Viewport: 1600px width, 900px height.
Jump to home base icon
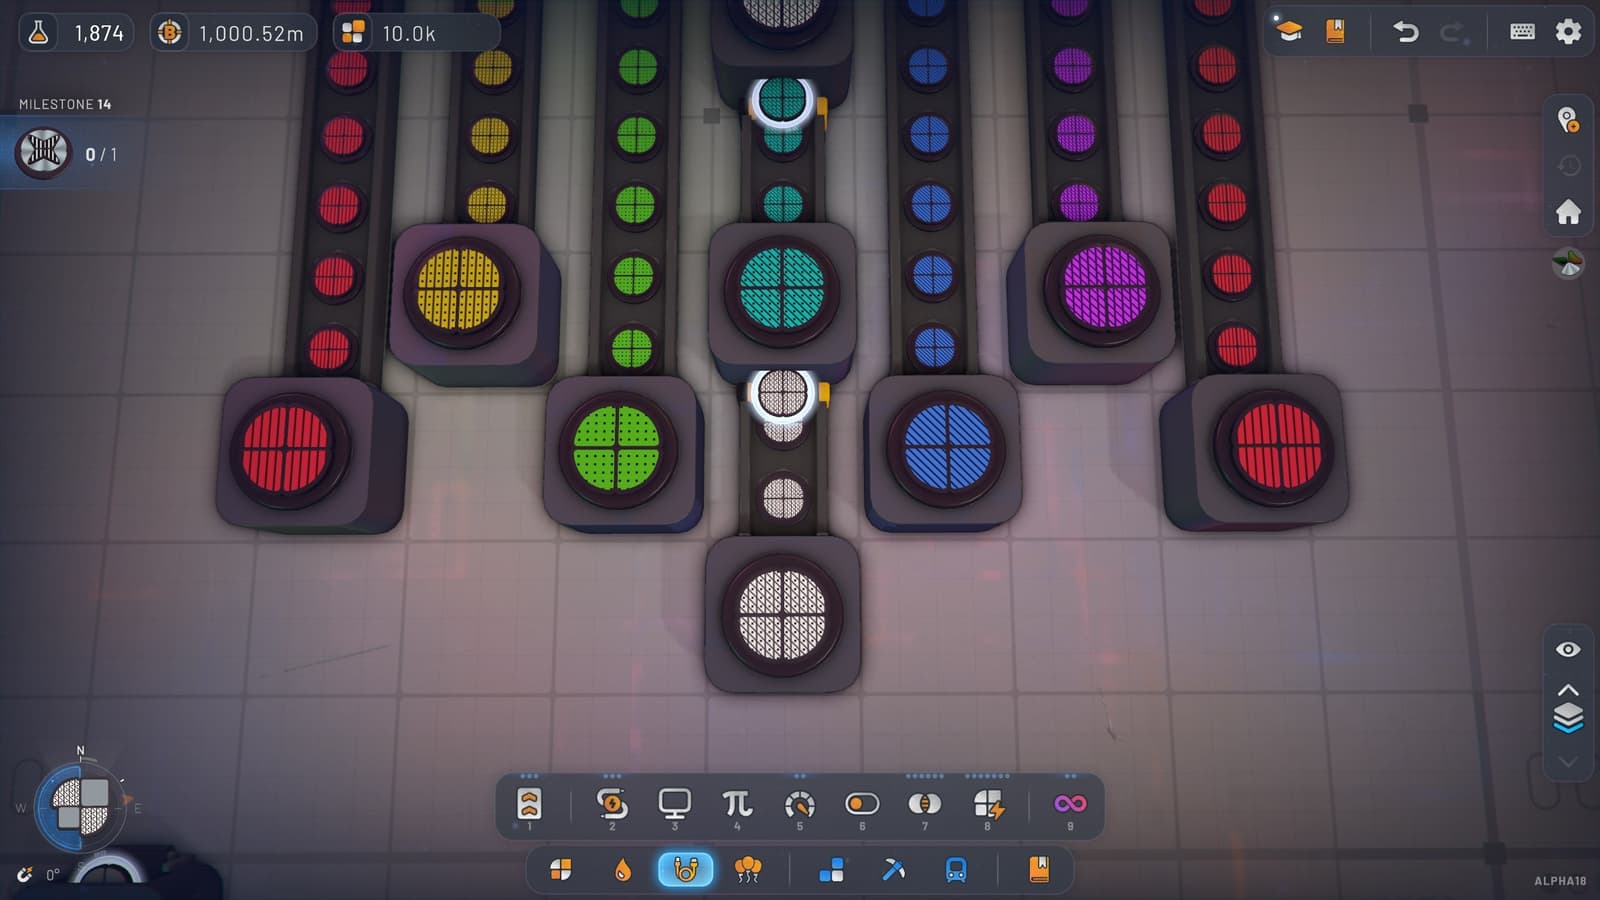click(1568, 211)
